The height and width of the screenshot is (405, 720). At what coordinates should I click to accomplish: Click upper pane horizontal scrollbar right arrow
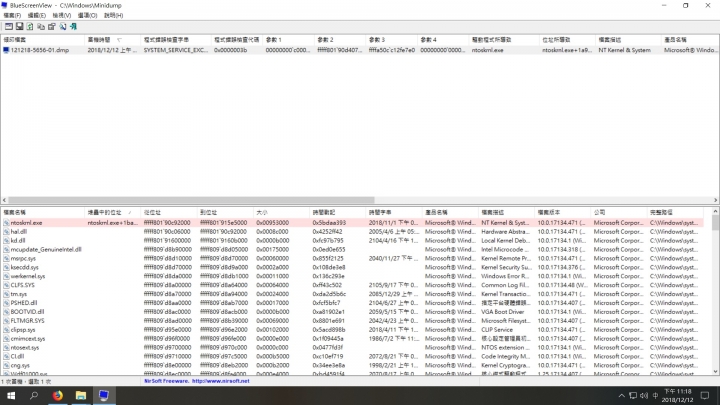(x=715, y=200)
